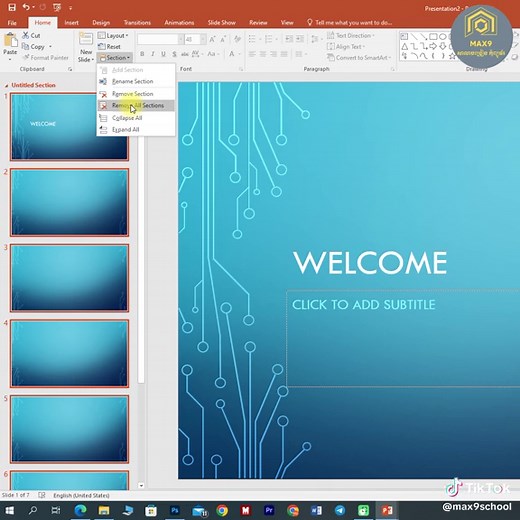Open File Explorer from taskbar
520x520 pixels.
(104, 510)
